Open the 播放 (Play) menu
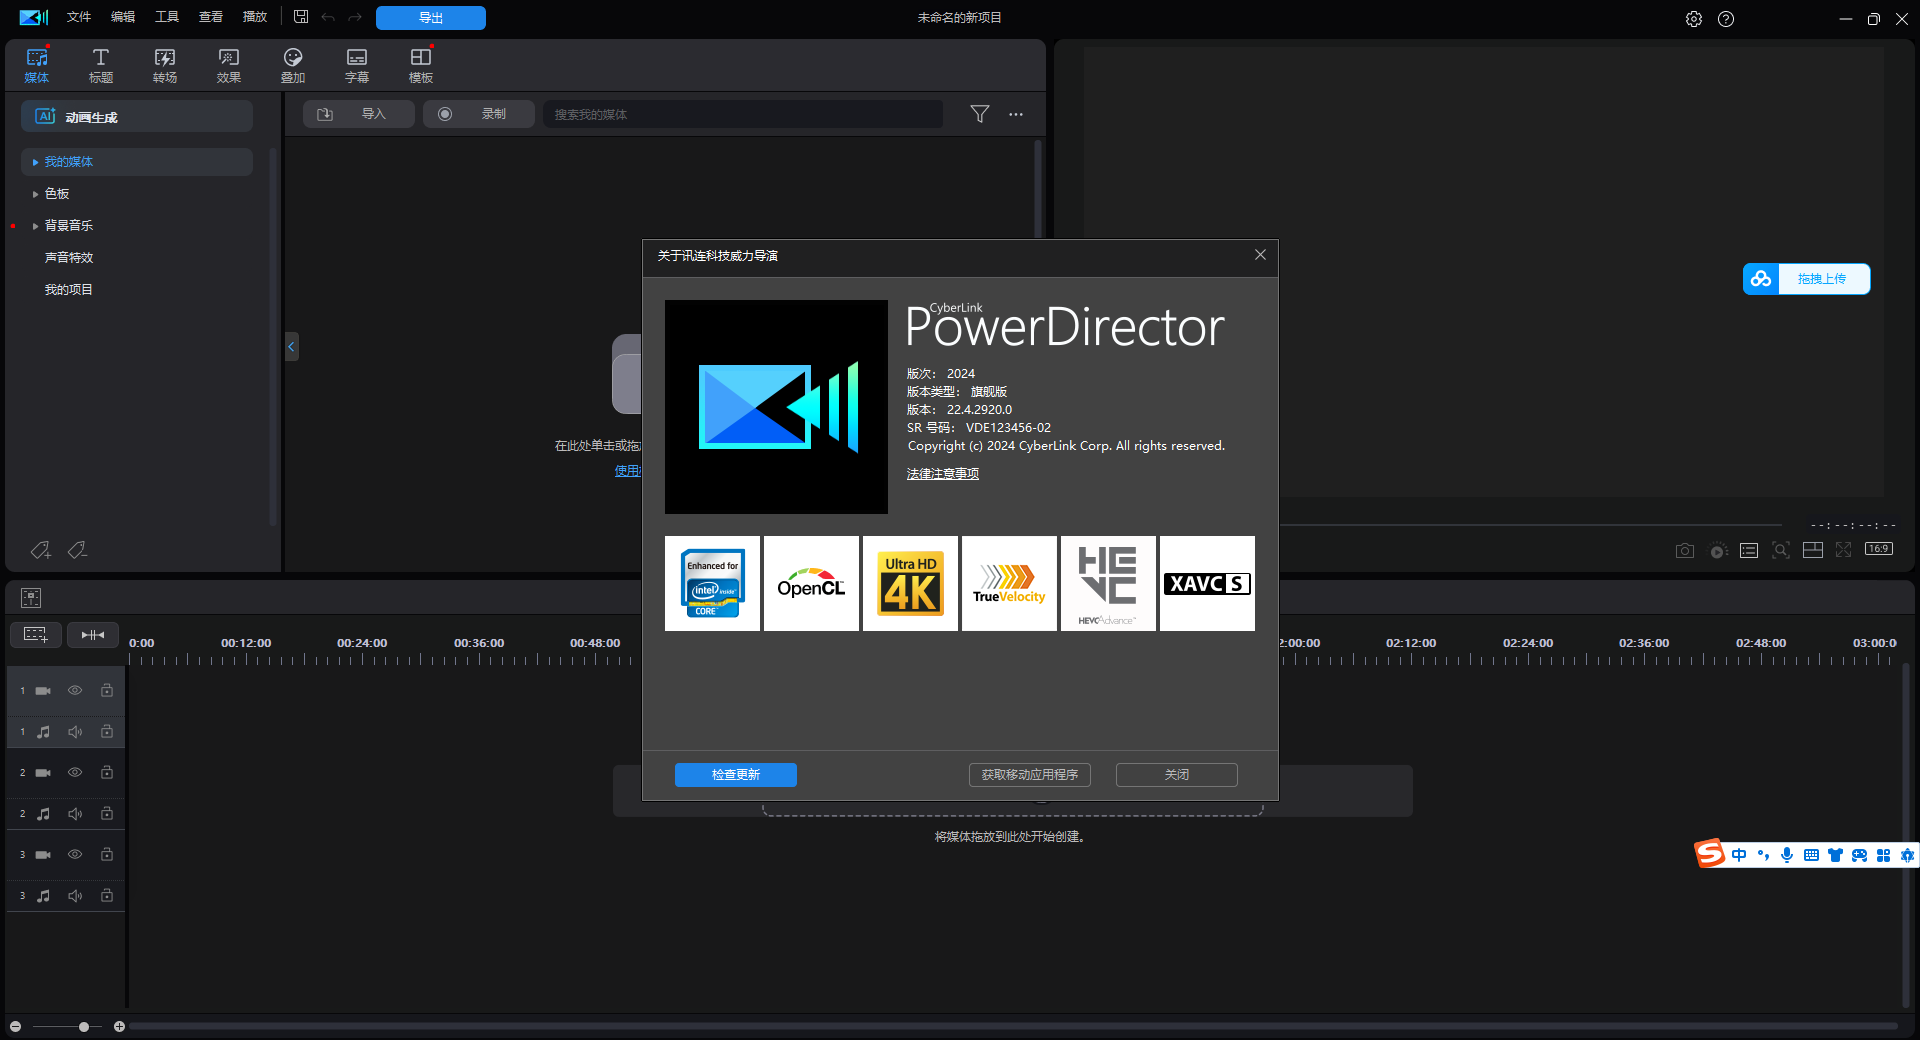The image size is (1920, 1040). point(254,17)
